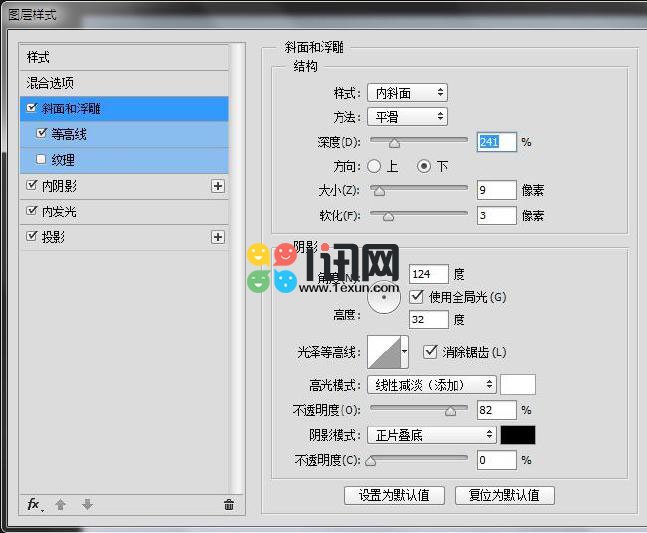The image size is (647, 533).
Task: Select the 纹理 sub-item row
Action: [x=124, y=160]
